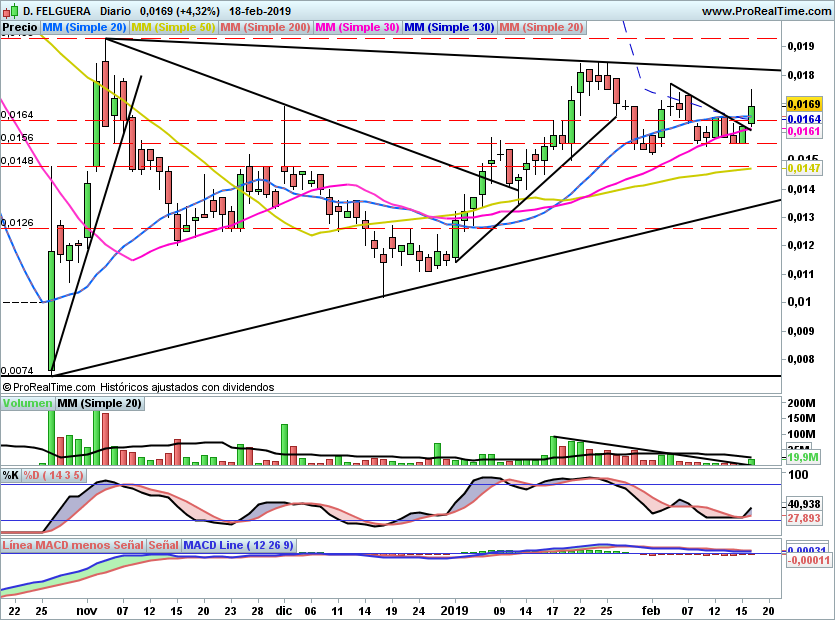Select the MACD Line ( 12 26 9) label

tap(238, 545)
